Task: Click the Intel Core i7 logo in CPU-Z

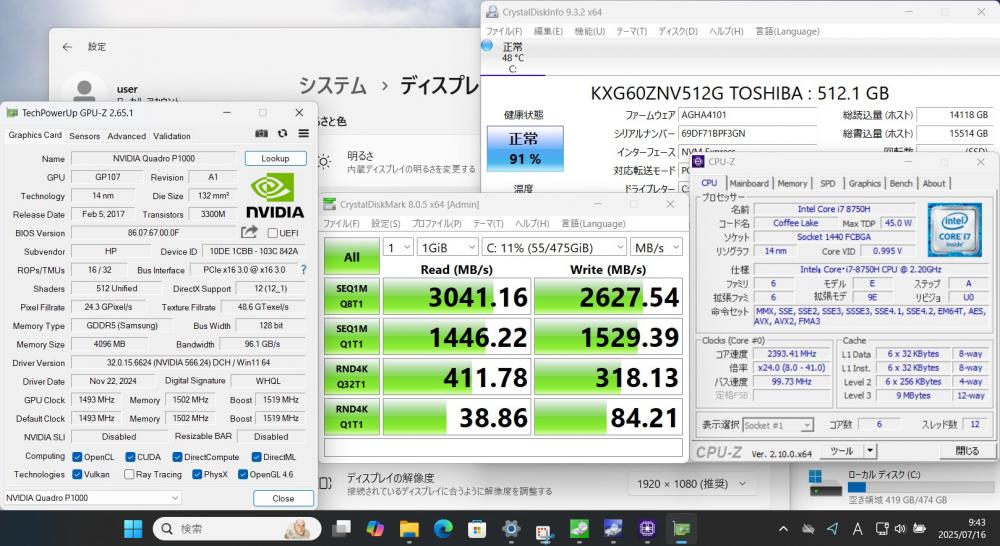Action: (955, 231)
